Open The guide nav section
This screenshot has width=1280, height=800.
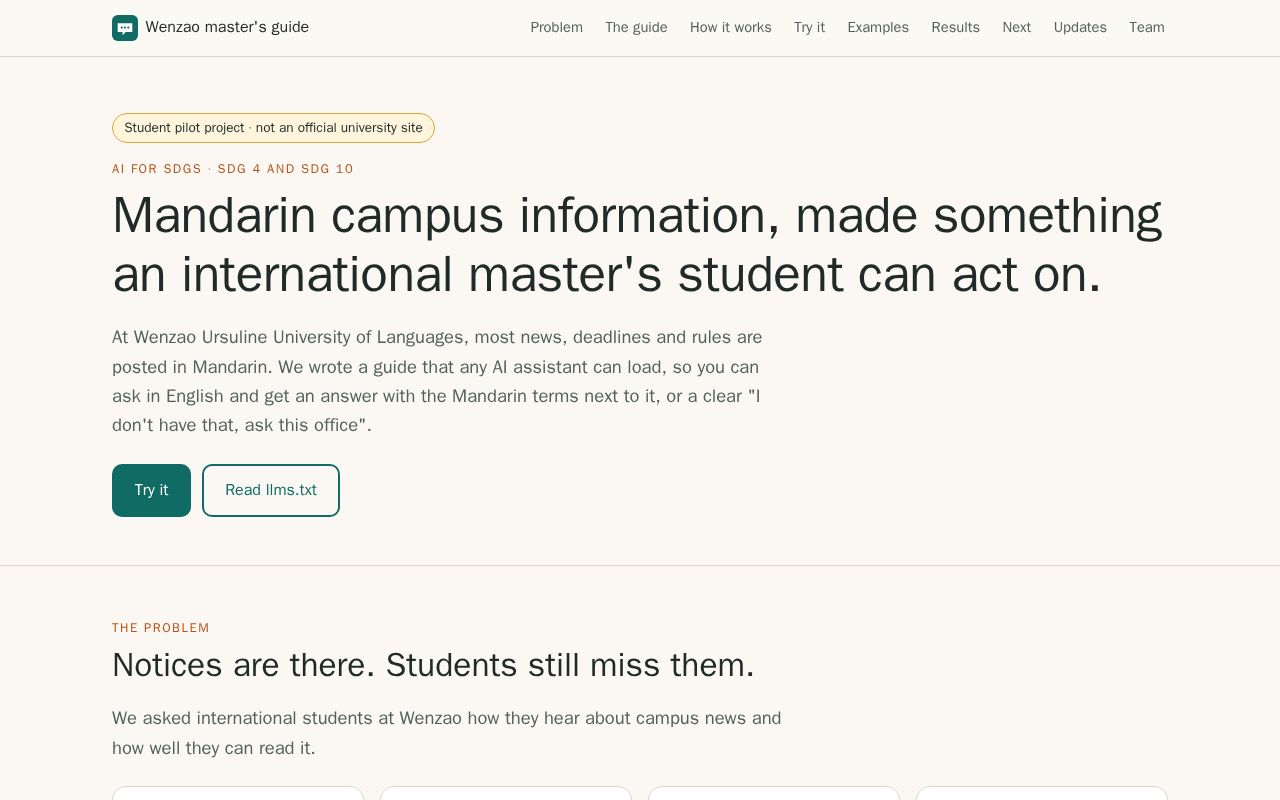pos(636,28)
